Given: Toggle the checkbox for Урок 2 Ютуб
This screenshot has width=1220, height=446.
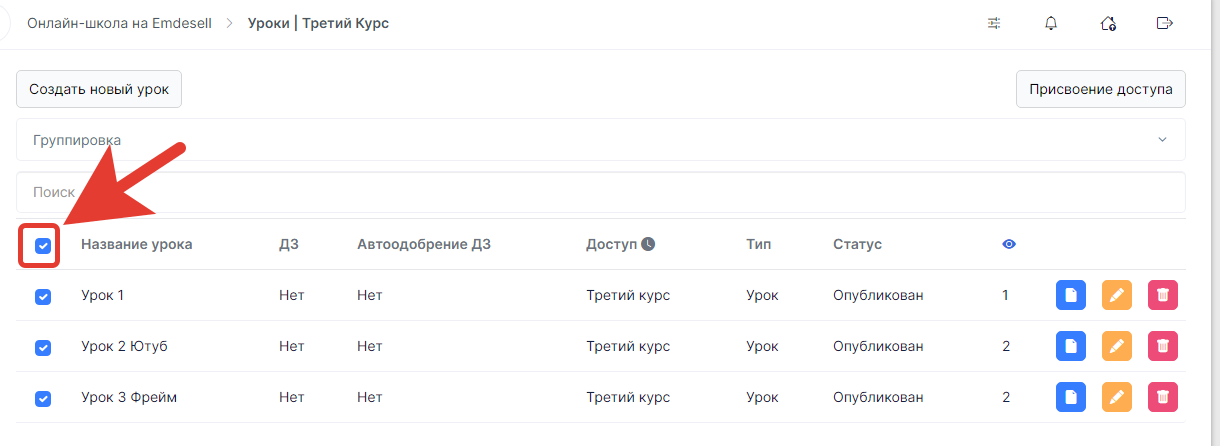Looking at the screenshot, I should point(43,348).
